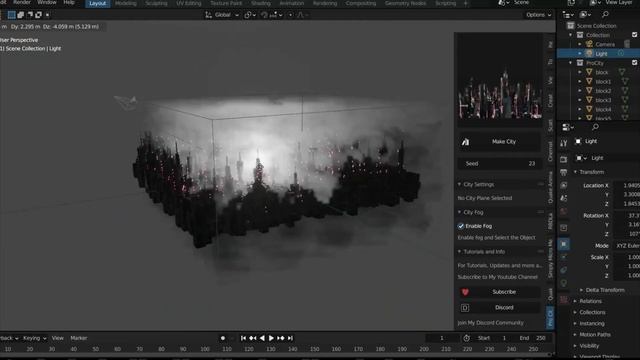The height and width of the screenshot is (360, 640).
Task: Click the current frame number field
Action: pos(442,338)
